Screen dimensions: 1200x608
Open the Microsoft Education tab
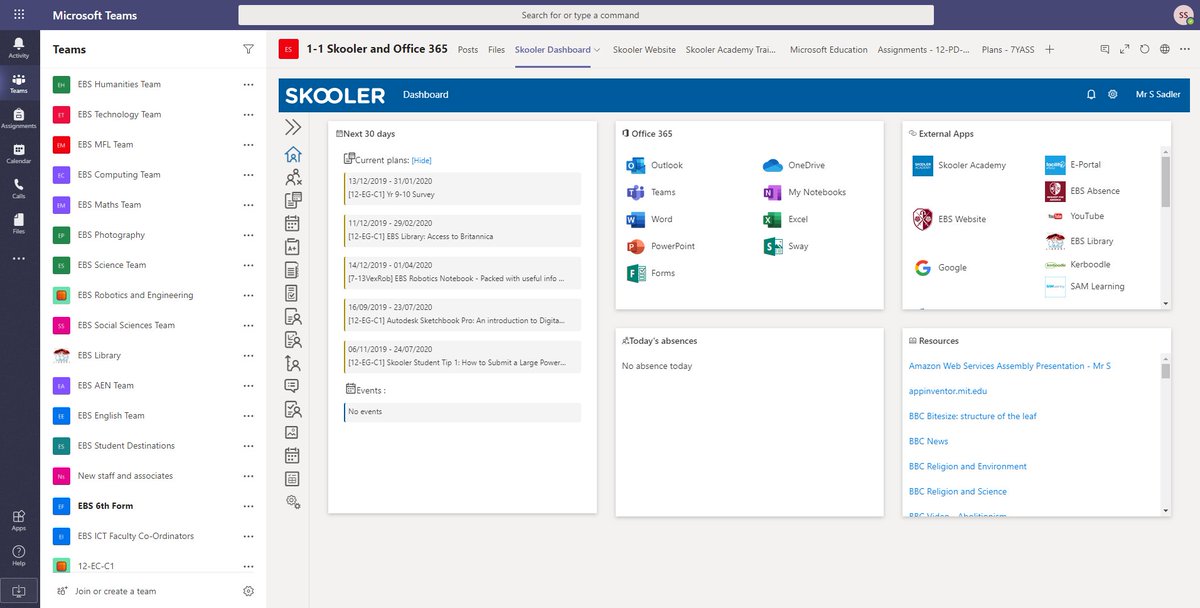click(828, 50)
